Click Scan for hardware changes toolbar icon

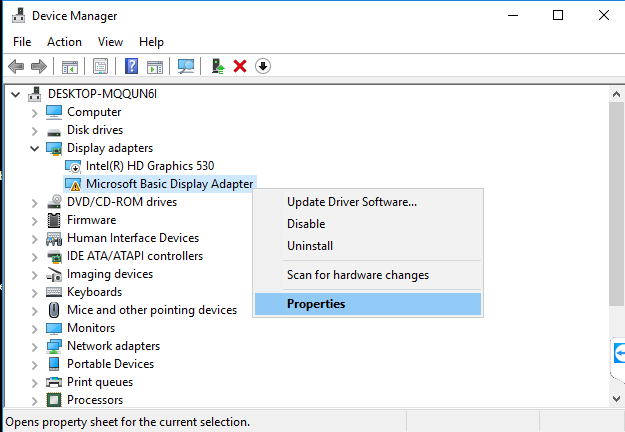tap(186, 66)
